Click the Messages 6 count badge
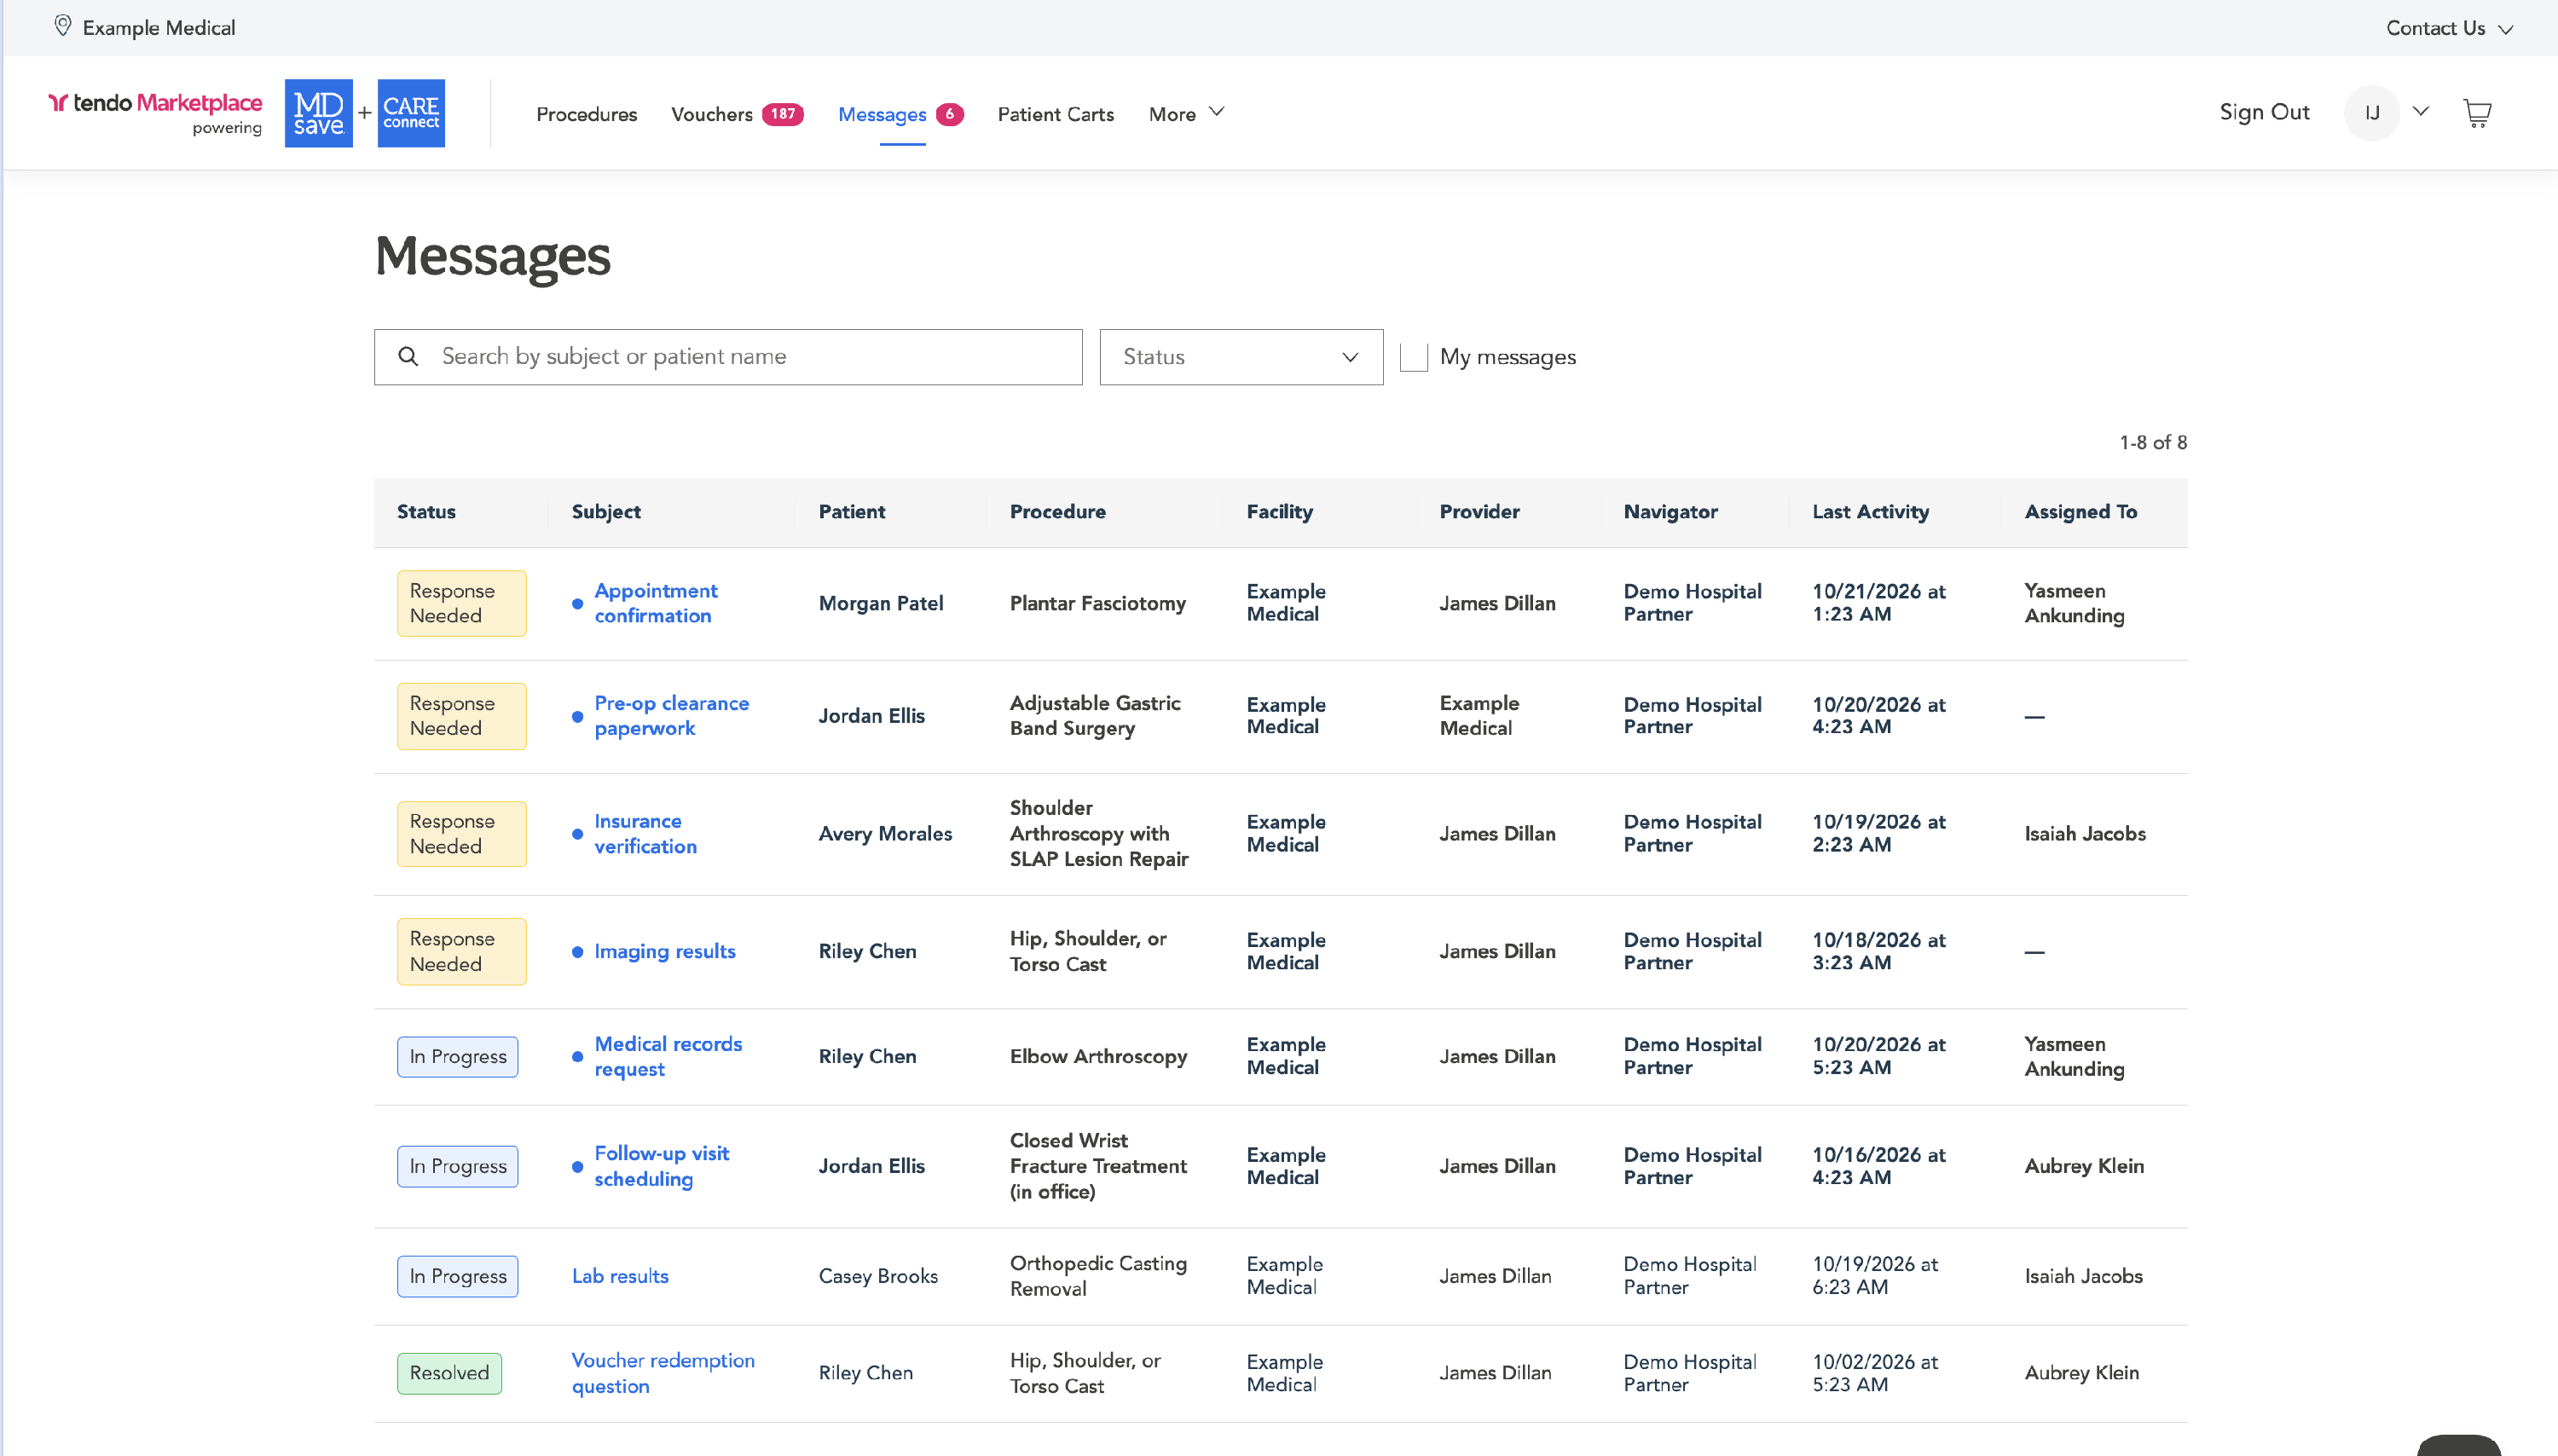2558x1456 pixels. (x=949, y=114)
